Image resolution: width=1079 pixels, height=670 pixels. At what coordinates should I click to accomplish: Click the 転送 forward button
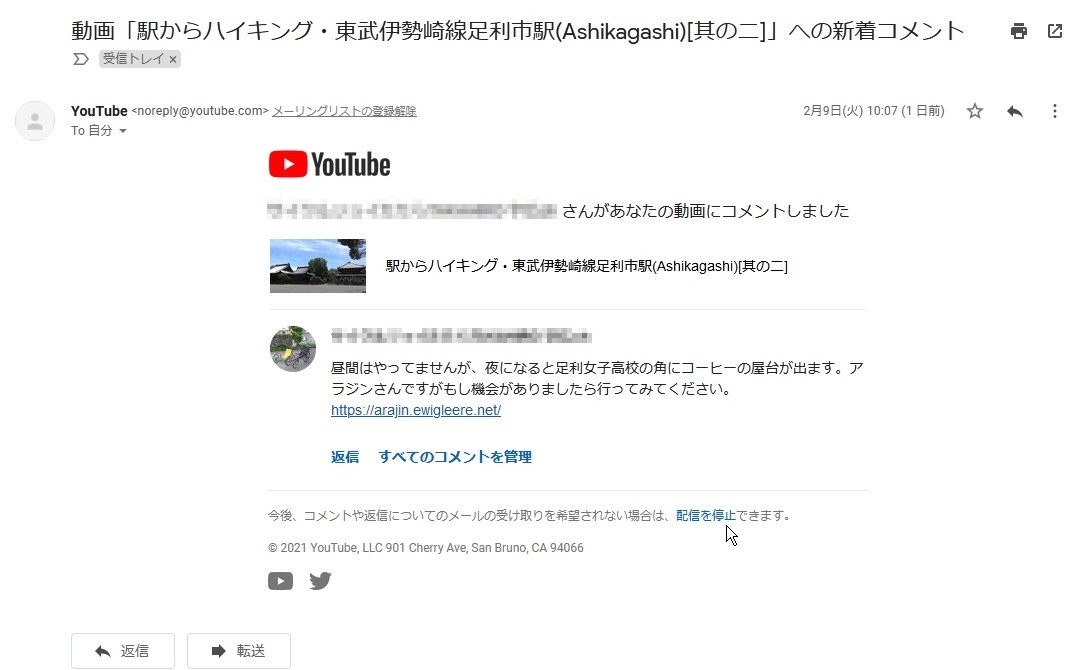coord(239,651)
